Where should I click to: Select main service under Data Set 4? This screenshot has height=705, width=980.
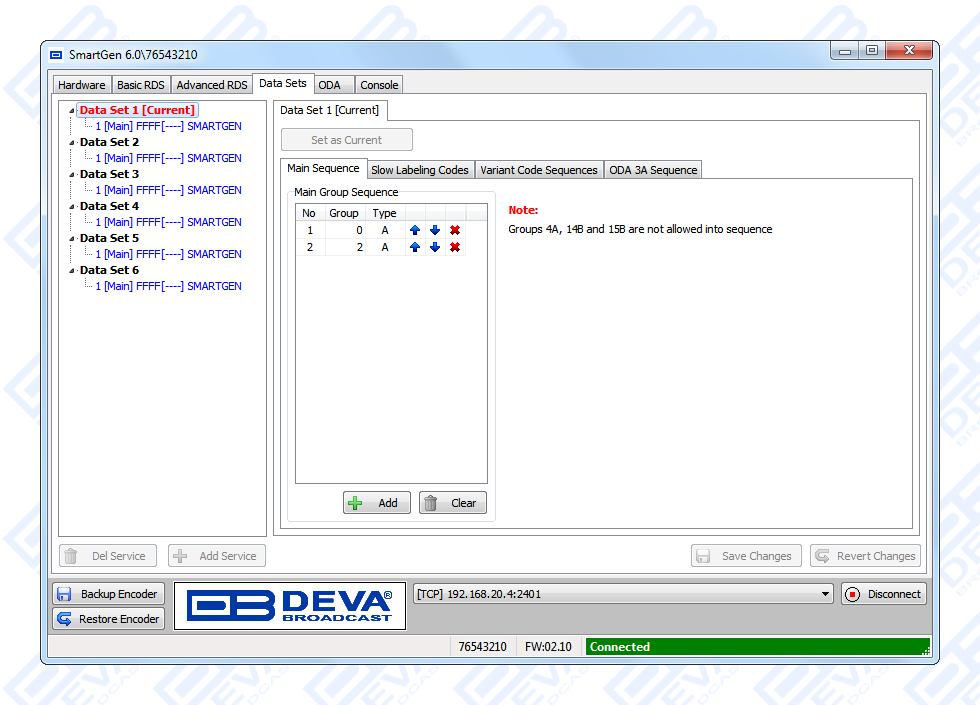[x=168, y=222]
